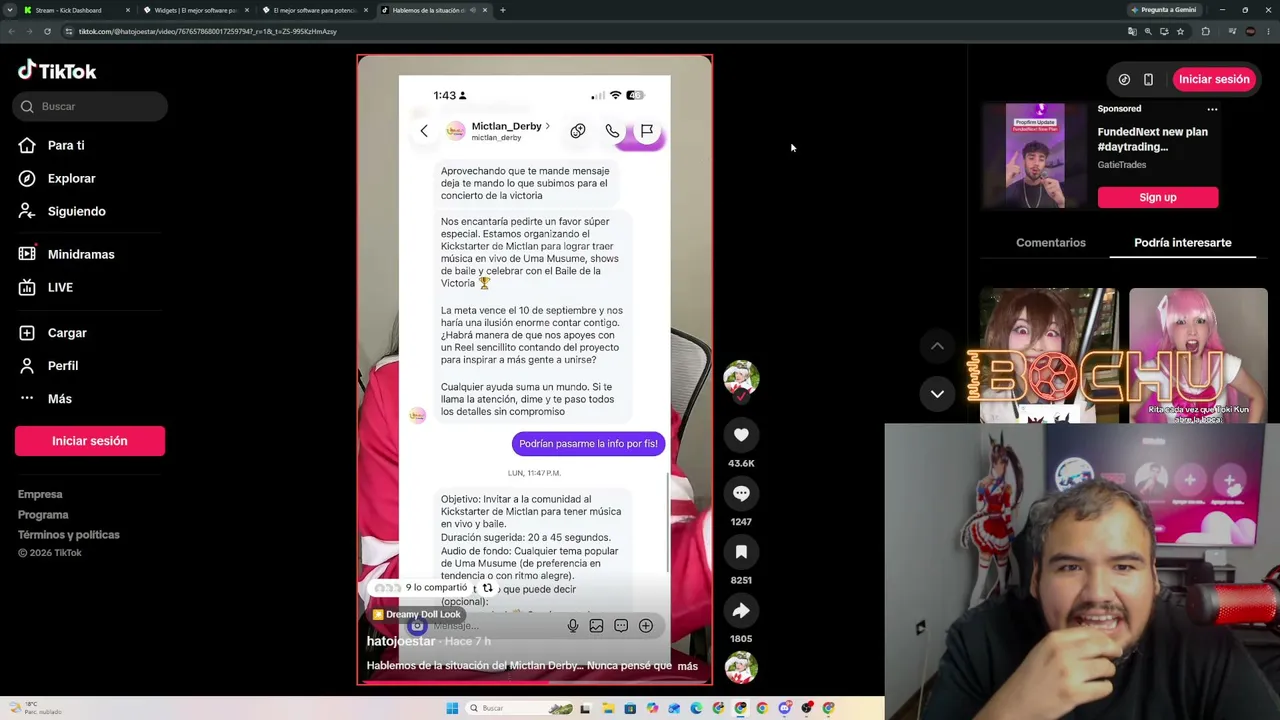1280x720 pixels.
Task: Click the translate page icon in address bar
Action: coord(1132,31)
